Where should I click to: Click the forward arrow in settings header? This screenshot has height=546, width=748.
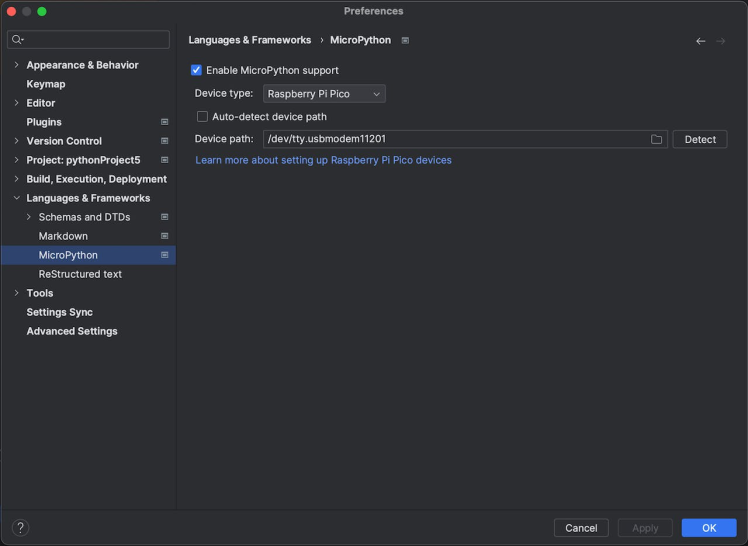720,41
